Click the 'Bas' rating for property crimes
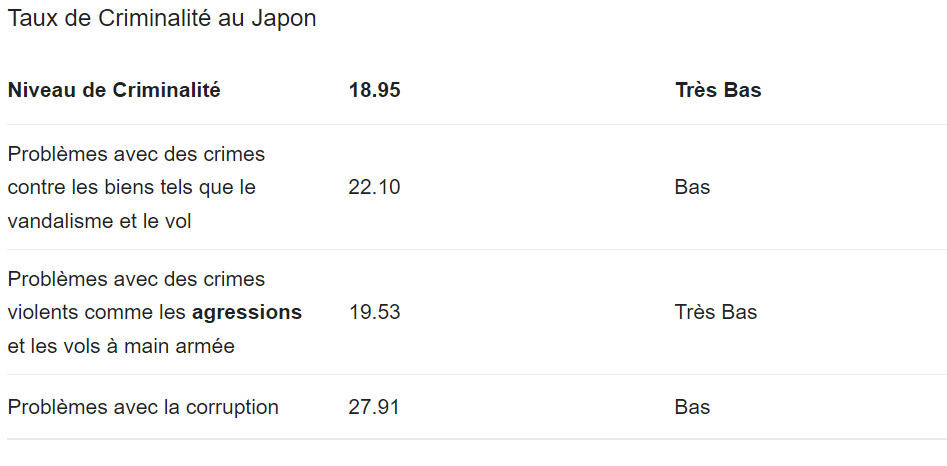 pyautogui.click(x=692, y=187)
